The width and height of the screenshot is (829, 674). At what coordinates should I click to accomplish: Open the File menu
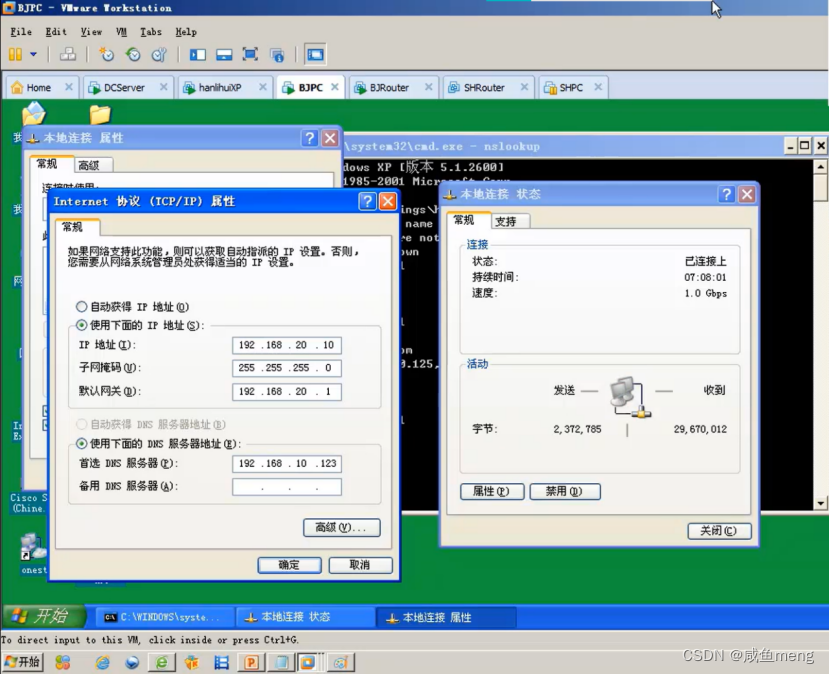21,32
